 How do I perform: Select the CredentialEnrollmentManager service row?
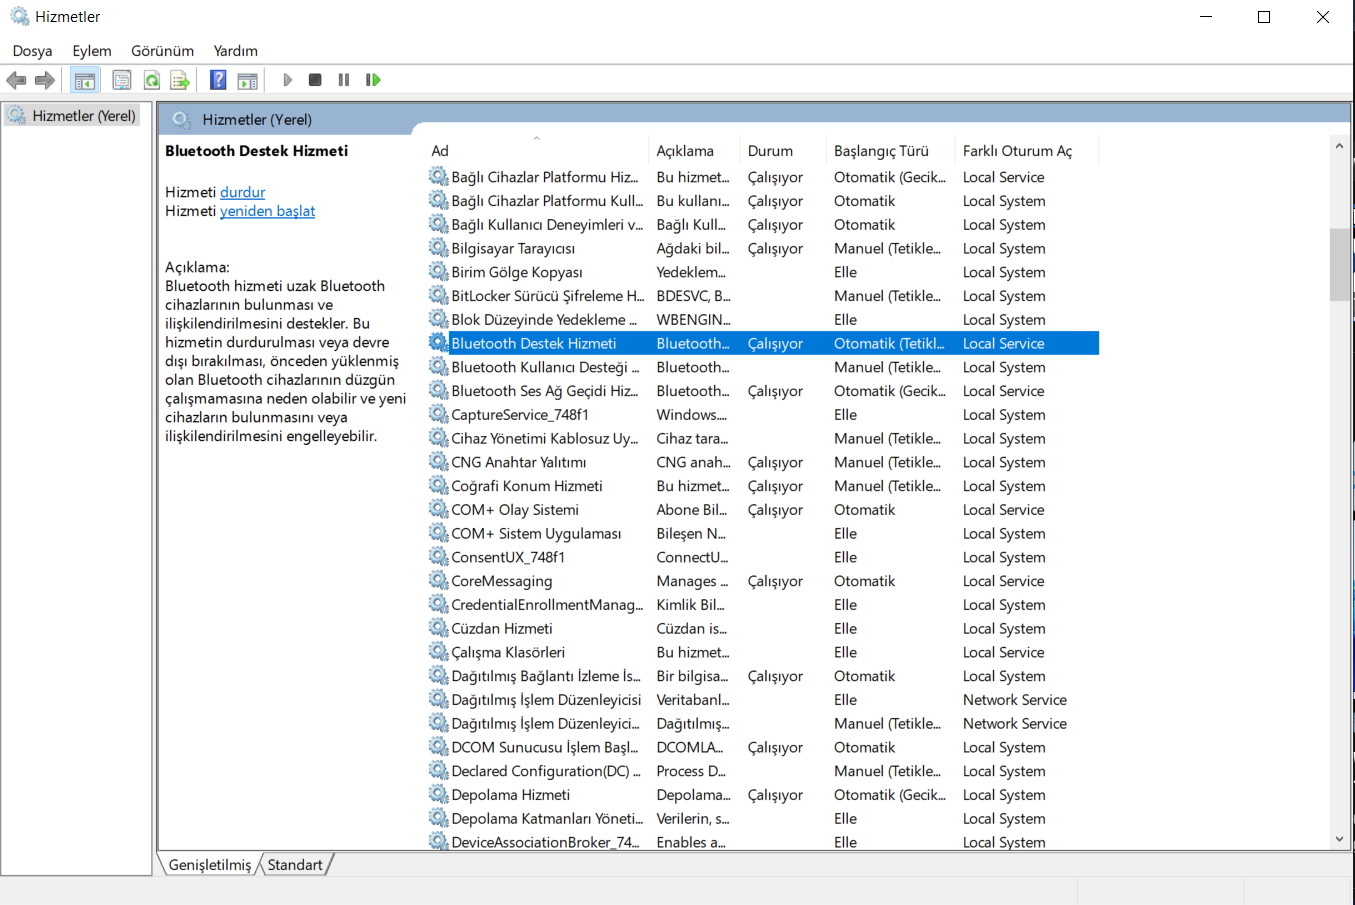pyautogui.click(x=764, y=605)
